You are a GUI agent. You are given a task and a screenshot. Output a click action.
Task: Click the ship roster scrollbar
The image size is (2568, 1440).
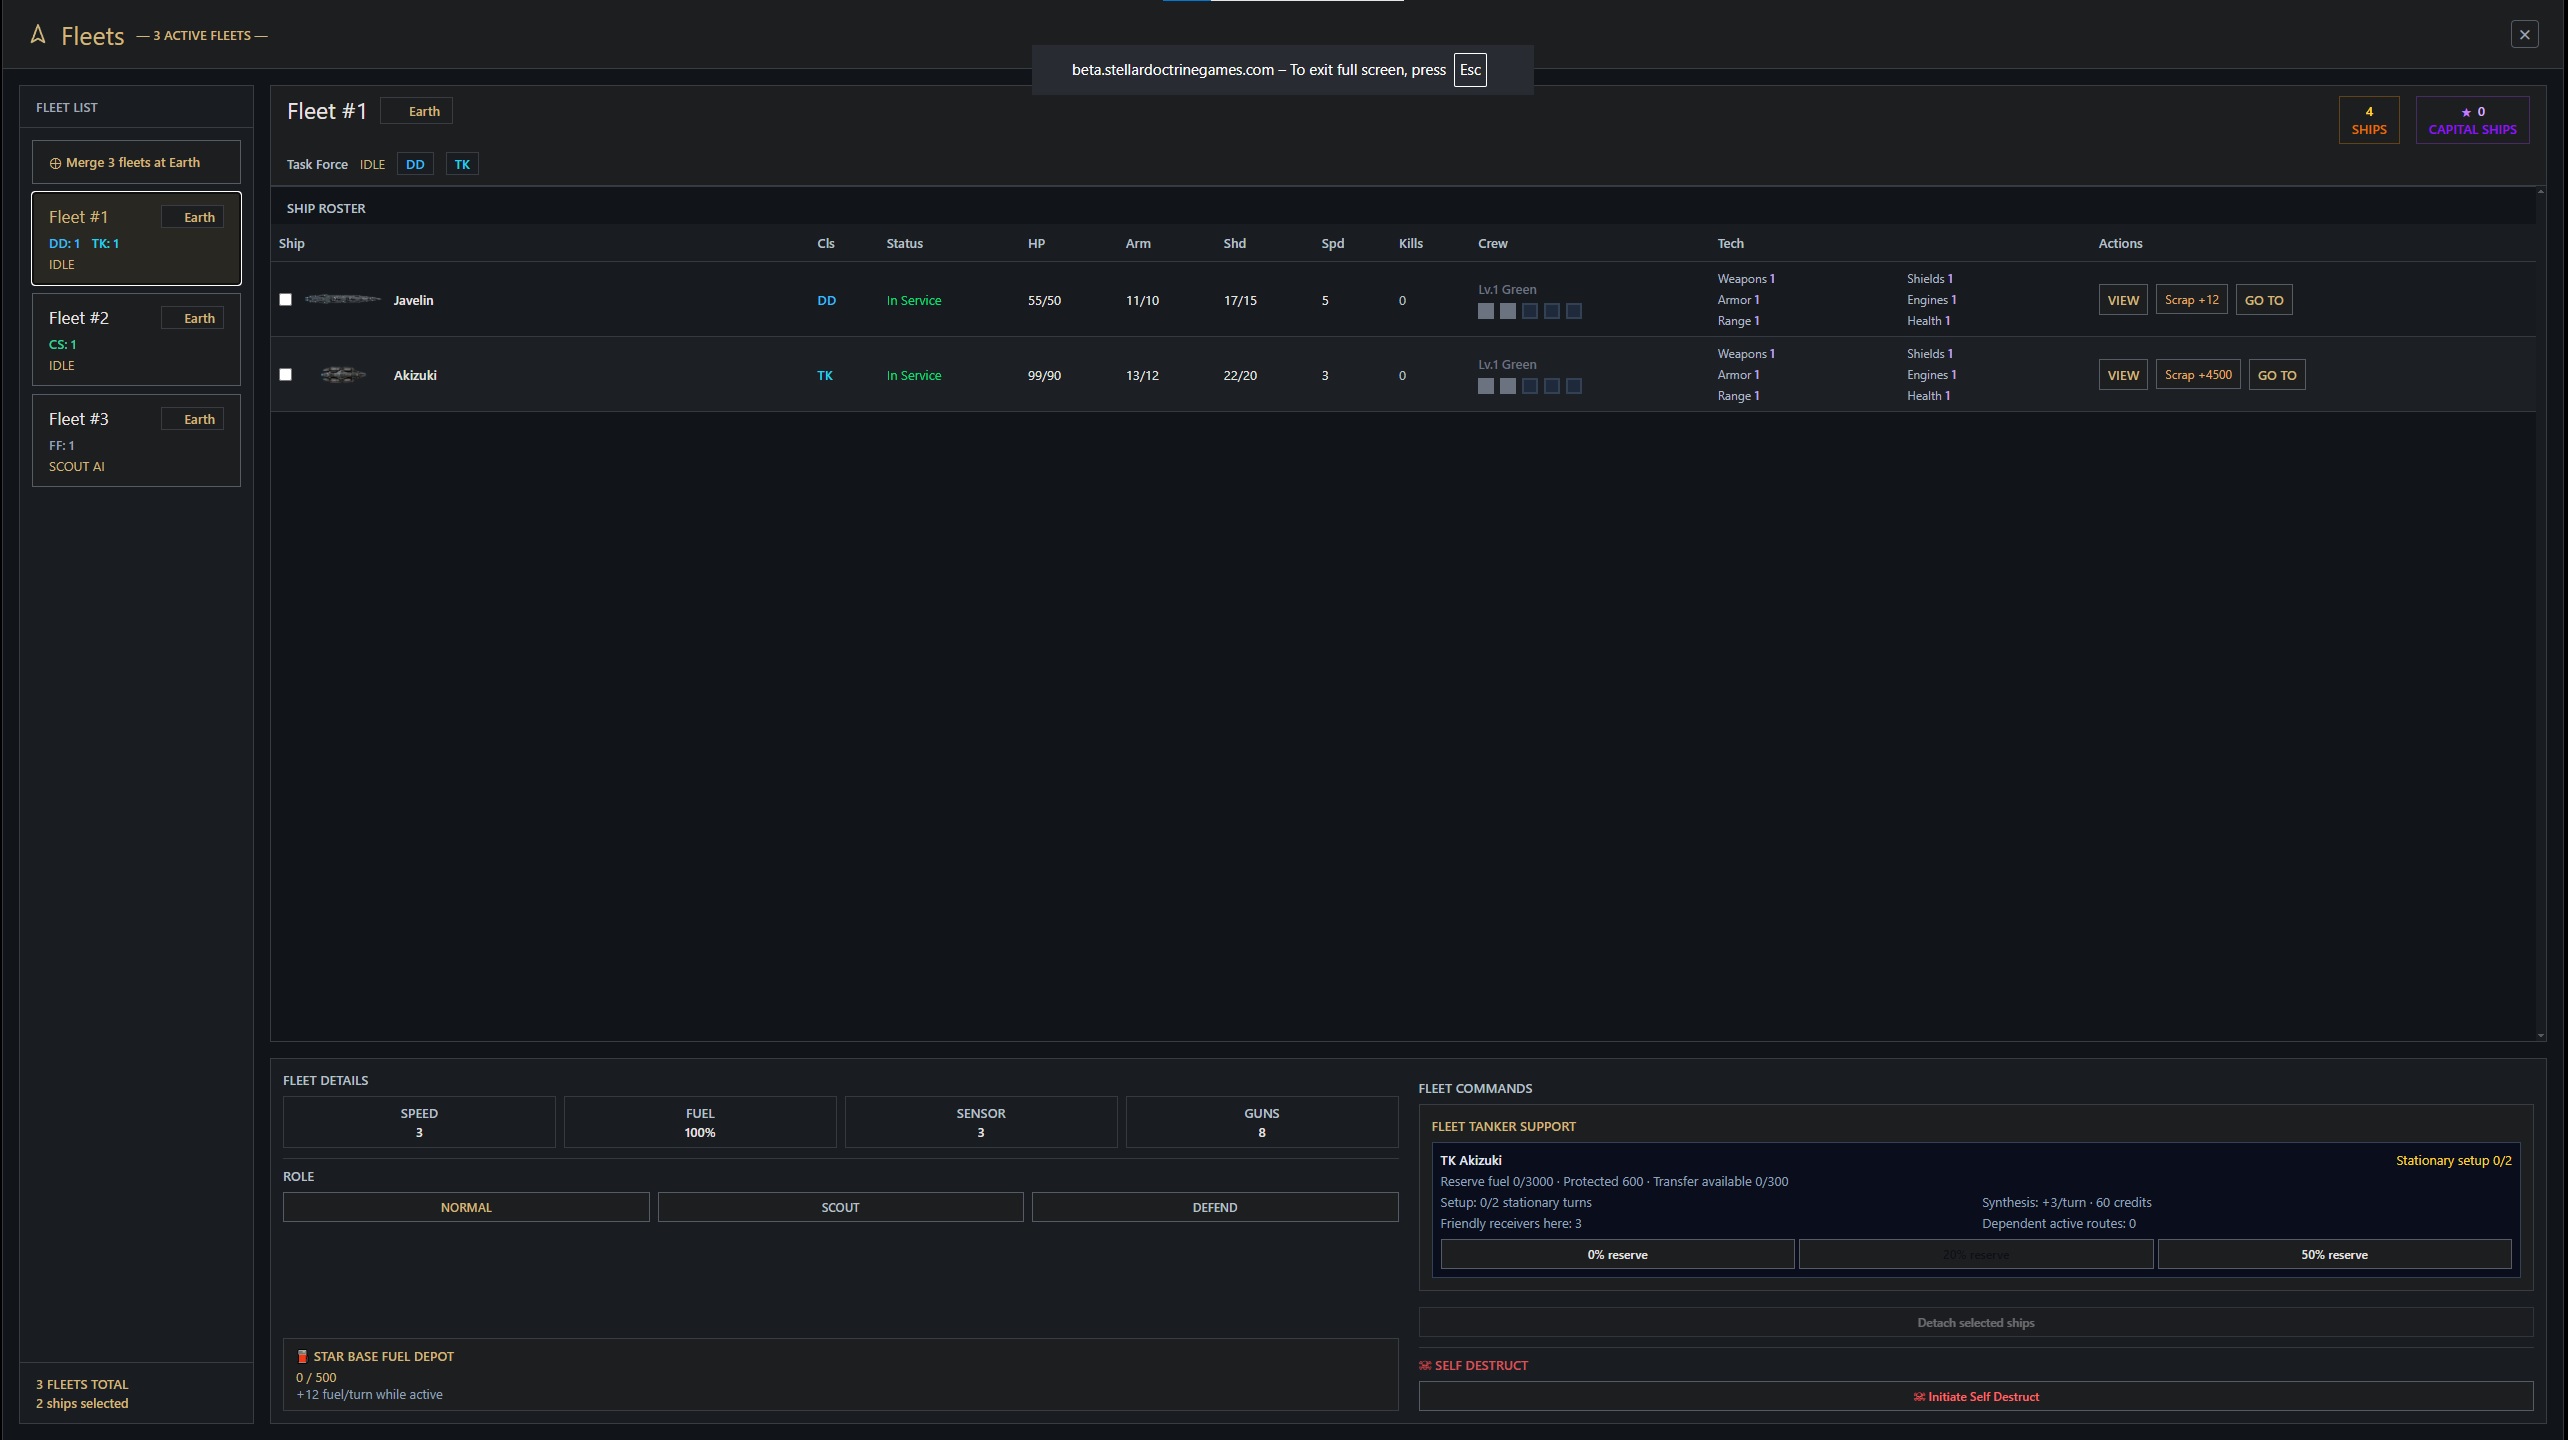[2540, 612]
